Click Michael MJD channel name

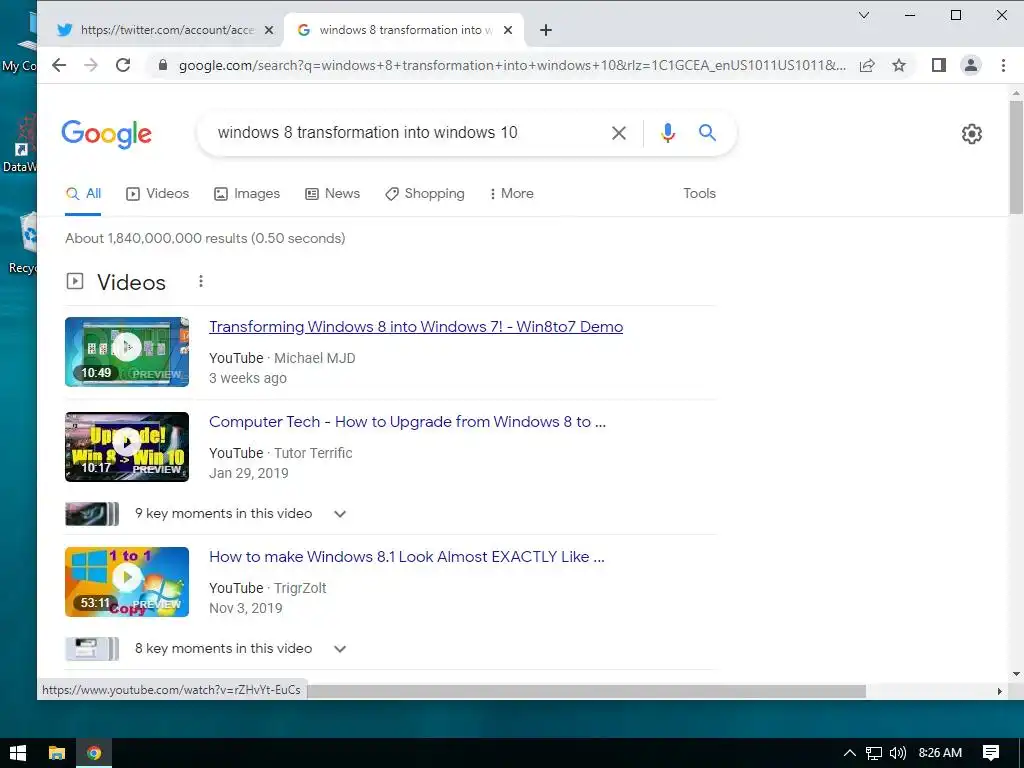pos(315,358)
